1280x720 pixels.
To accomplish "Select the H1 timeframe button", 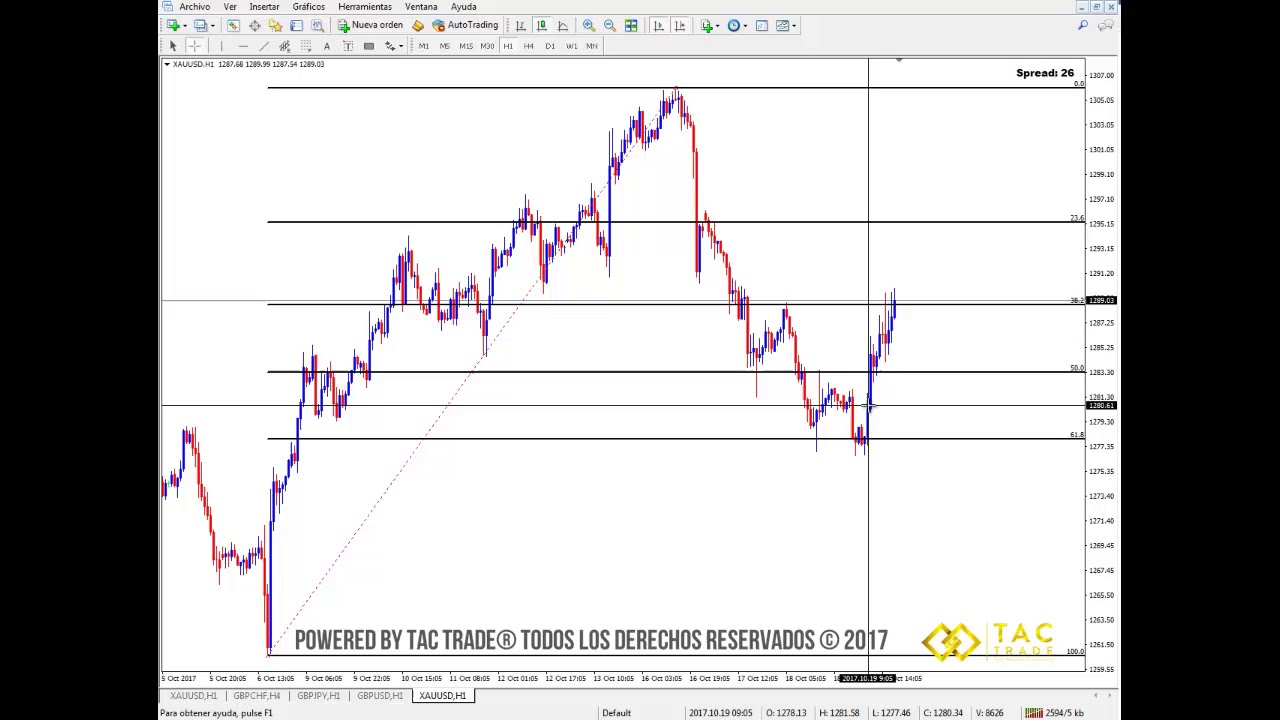I will pos(508,46).
